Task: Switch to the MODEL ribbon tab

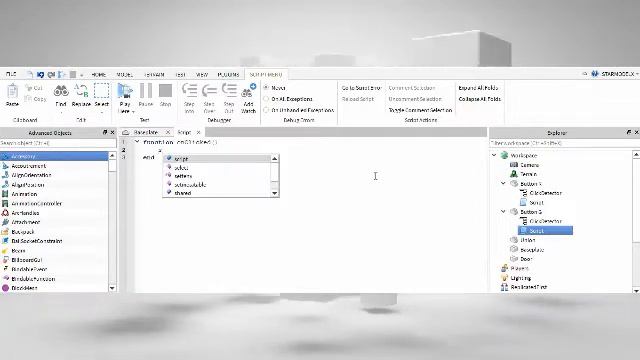Action: [x=124, y=75]
